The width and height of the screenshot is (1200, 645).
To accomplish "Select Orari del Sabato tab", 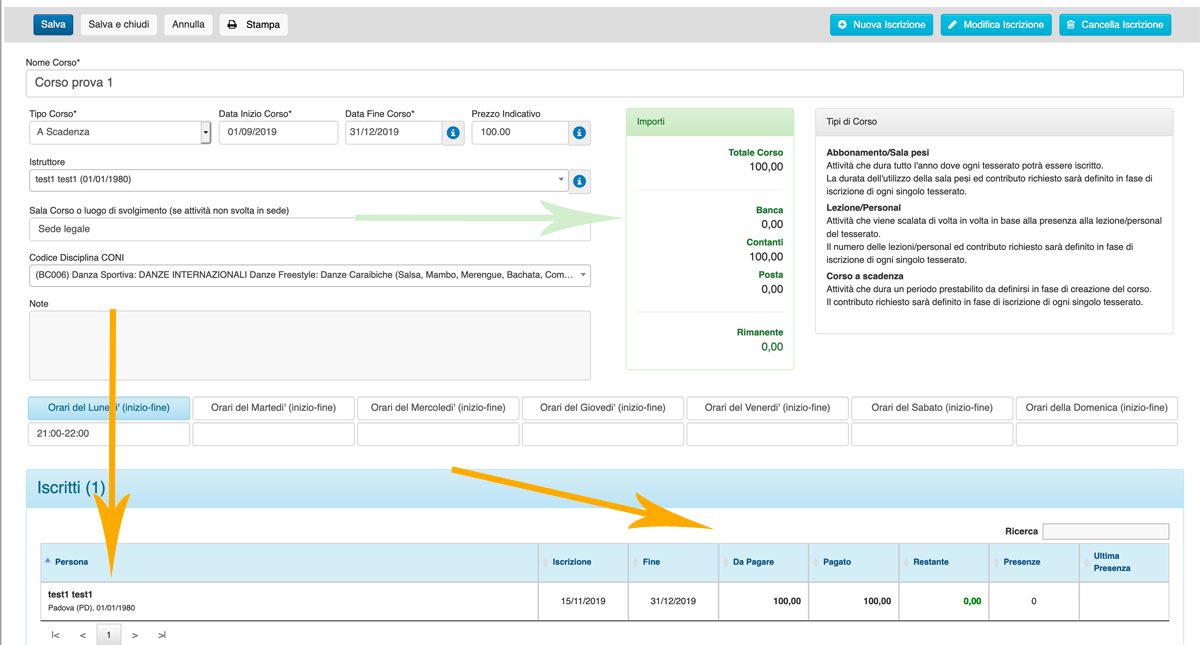I will click(x=931, y=408).
